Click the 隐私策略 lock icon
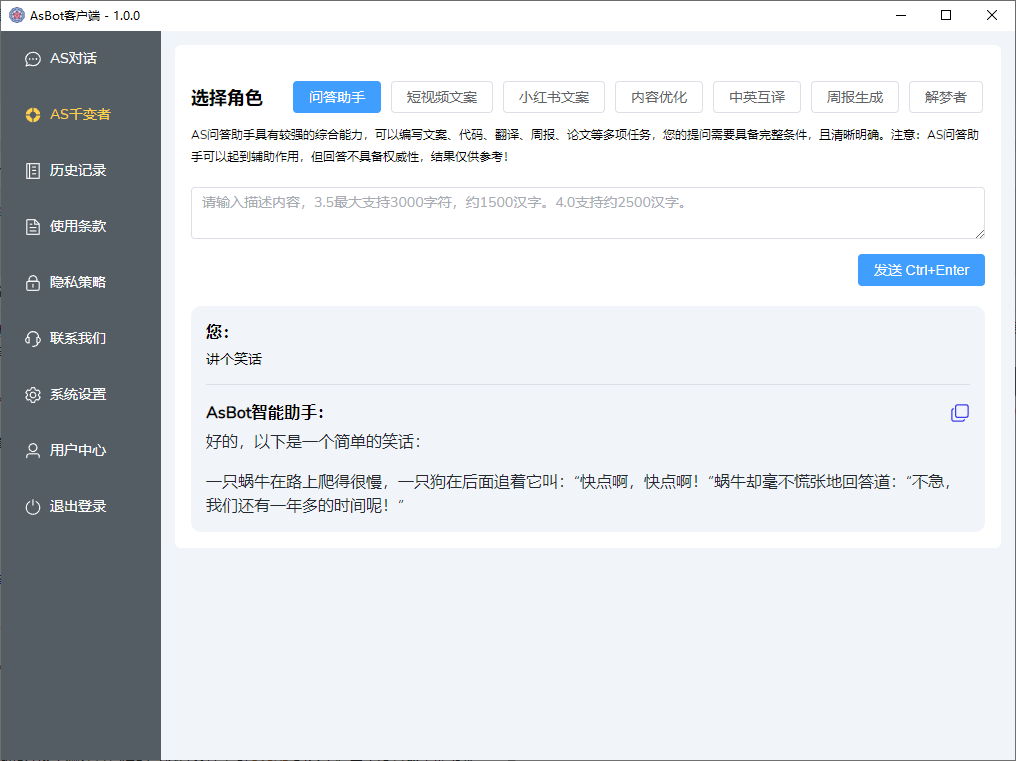 click(32, 283)
